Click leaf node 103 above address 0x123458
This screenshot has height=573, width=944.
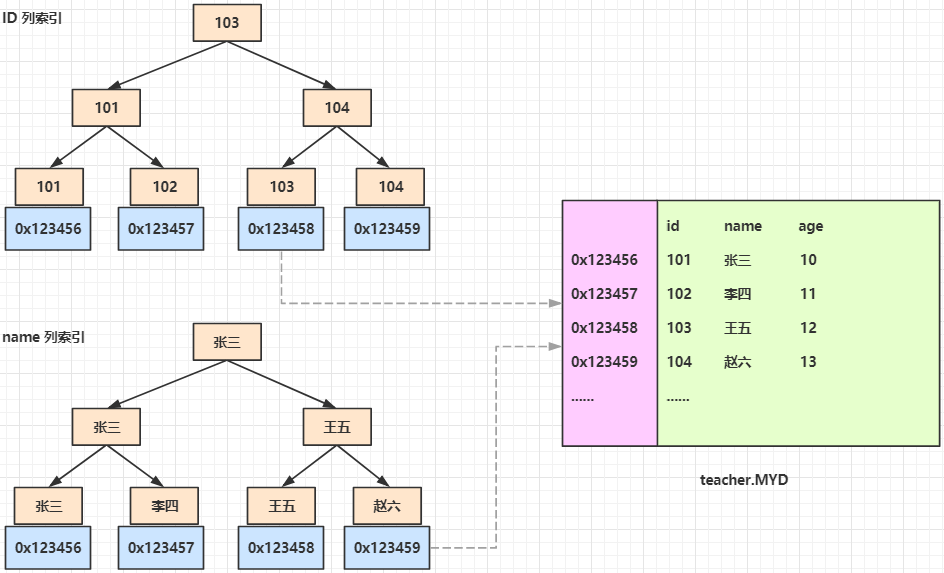(281, 187)
